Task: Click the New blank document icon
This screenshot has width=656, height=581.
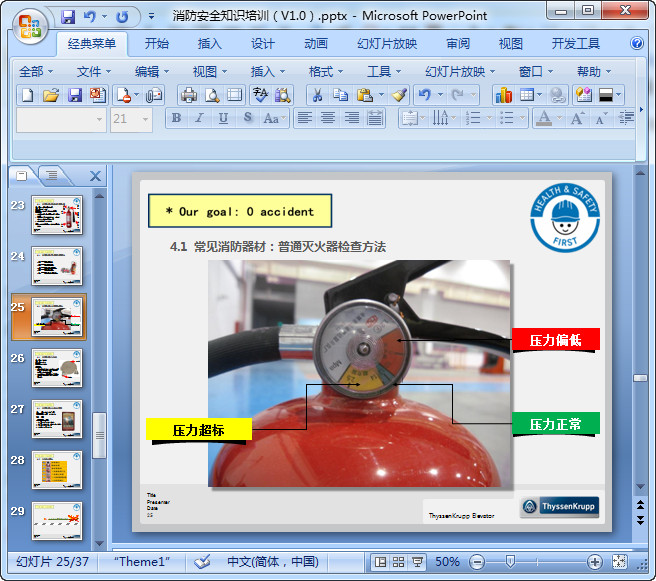Action: [28, 95]
